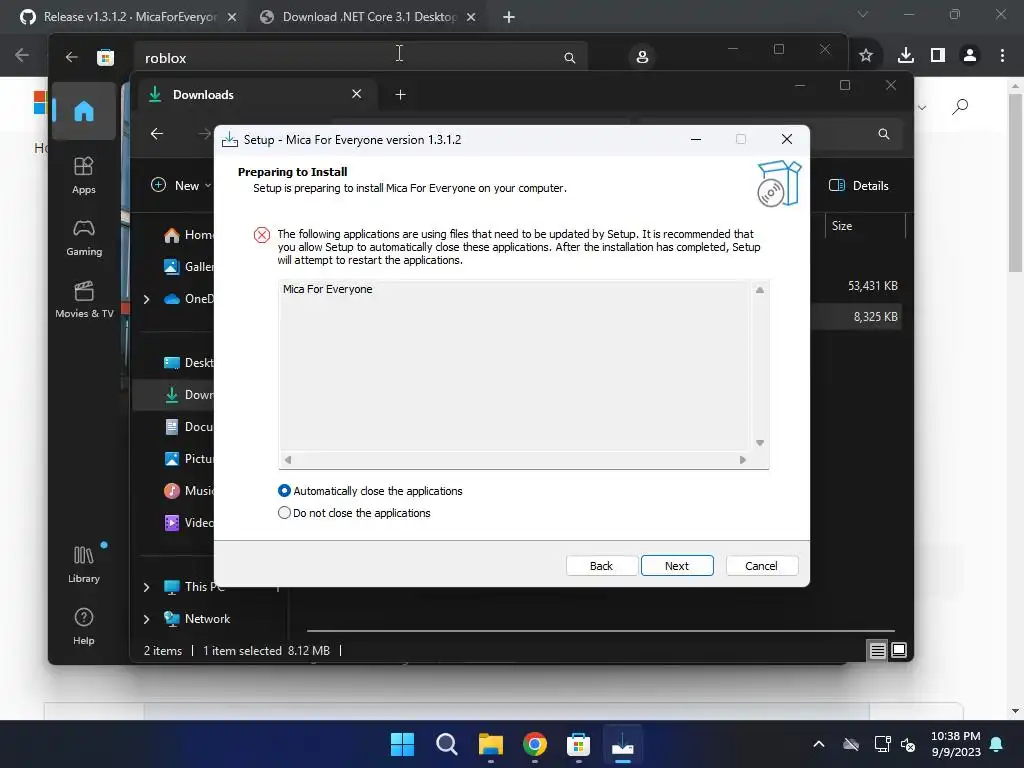Click the Next button in Setup
Screen dimensions: 1024x768
pyautogui.click(x=677, y=566)
